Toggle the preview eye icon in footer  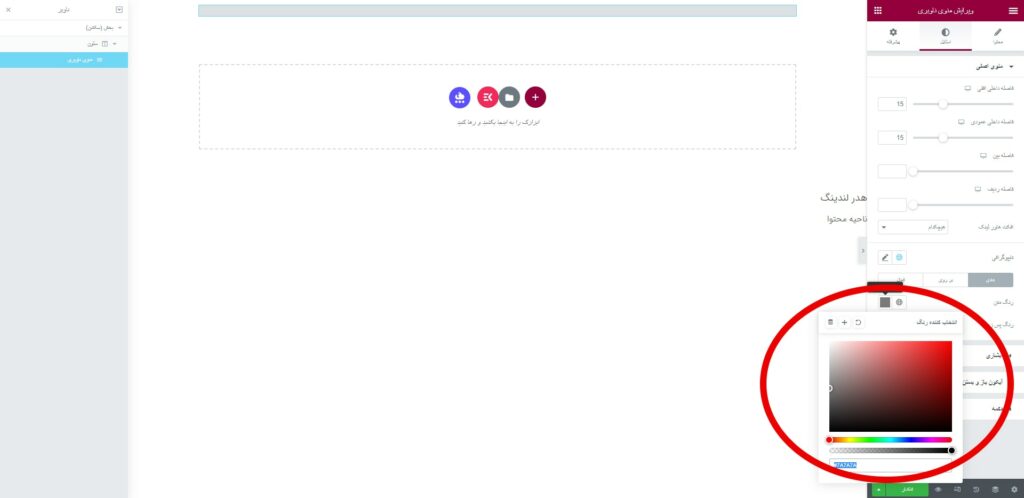[938, 490]
